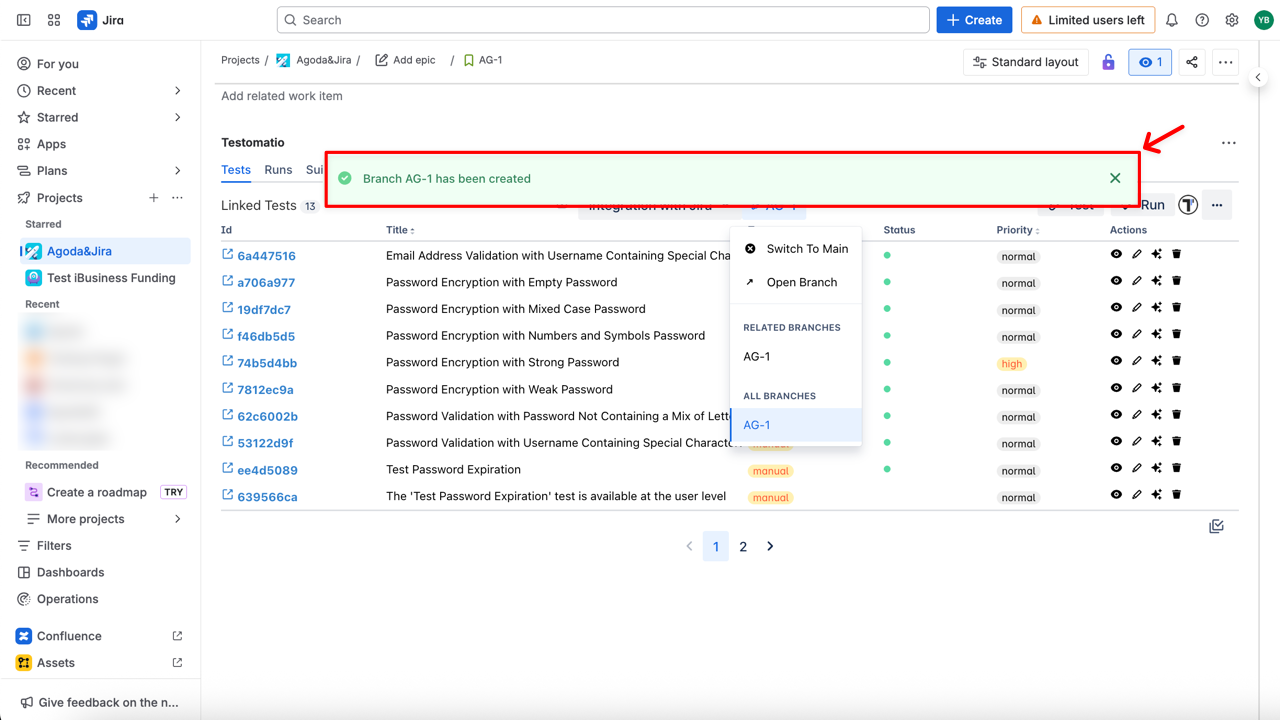Click the share icon in the header
The width and height of the screenshot is (1280, 720).
1192,62
